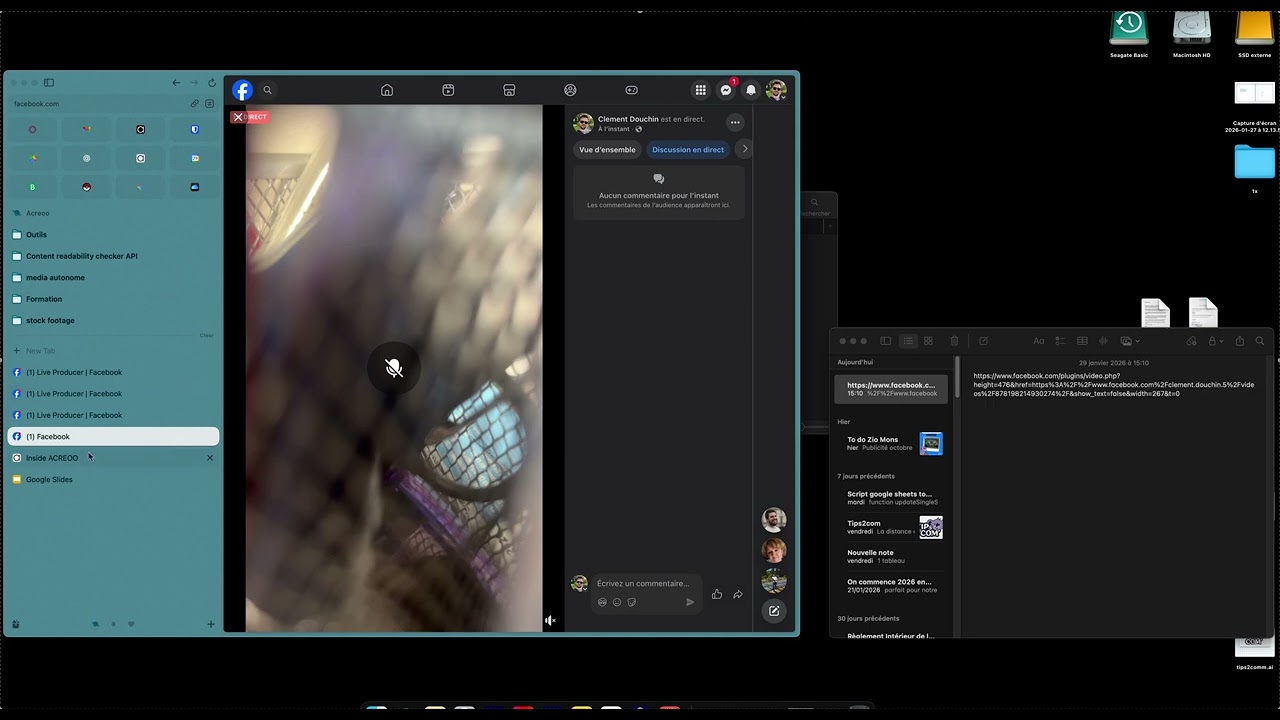Viewport: 1280px width, 720px height.
Task: Open the To do Zio Mons note
Action: [891, 443]
